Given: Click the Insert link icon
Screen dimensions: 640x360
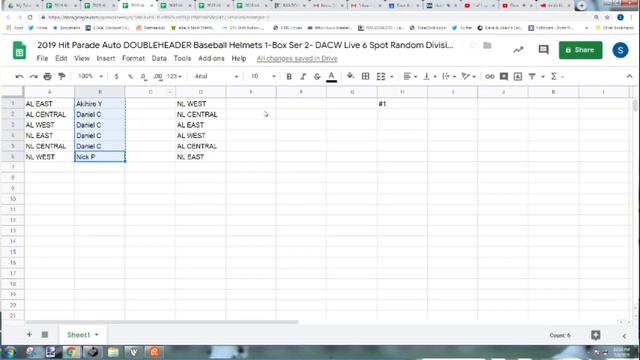Looking at the screenshot, I should point(490,76).
